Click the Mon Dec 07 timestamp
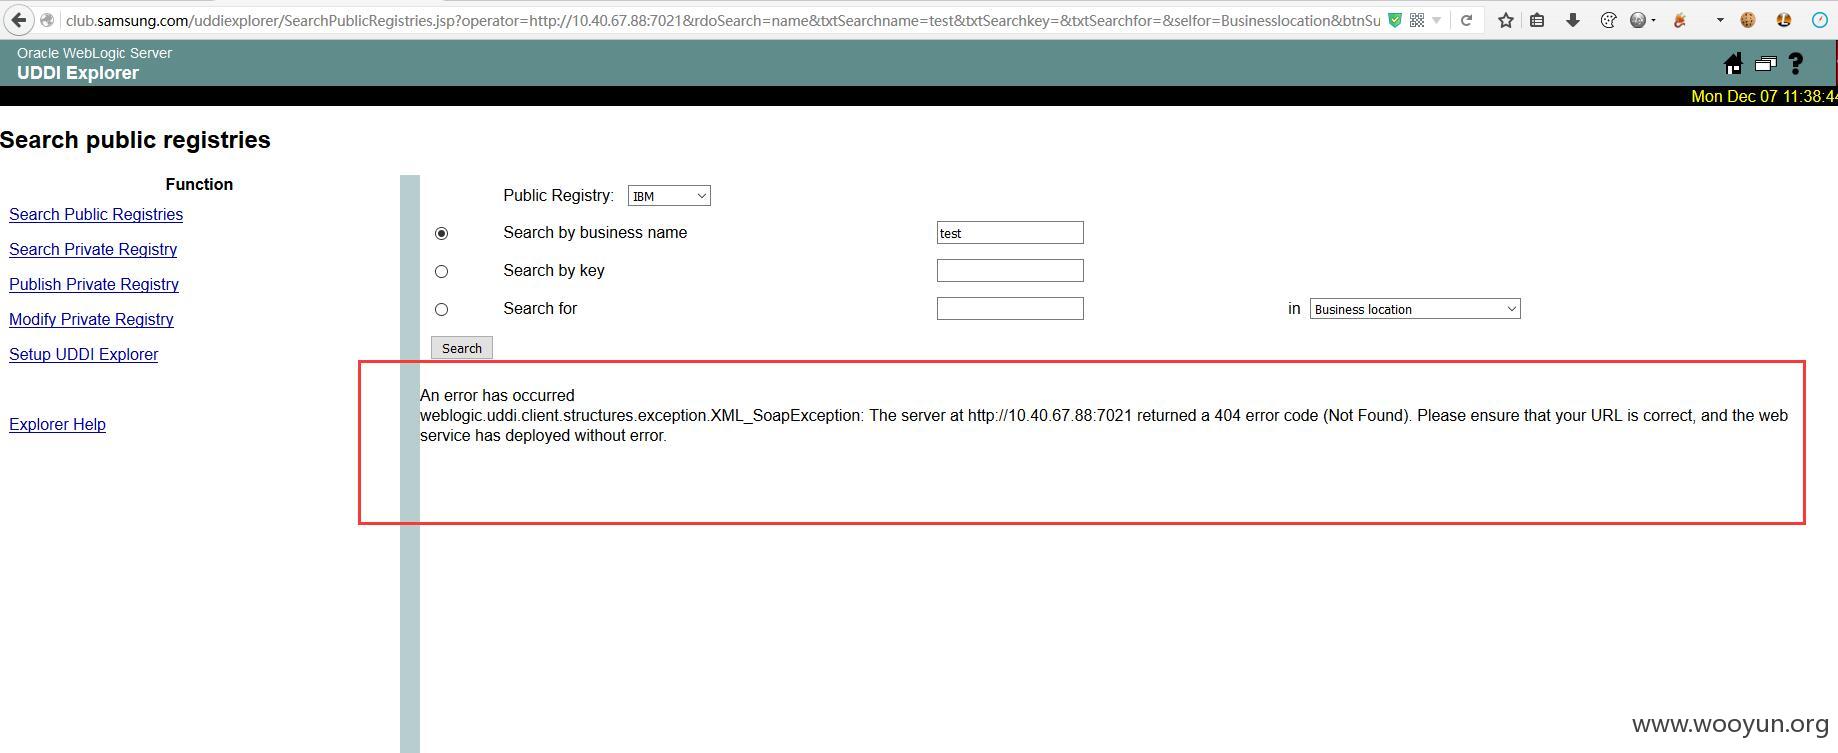 (x=1764, y=97)
